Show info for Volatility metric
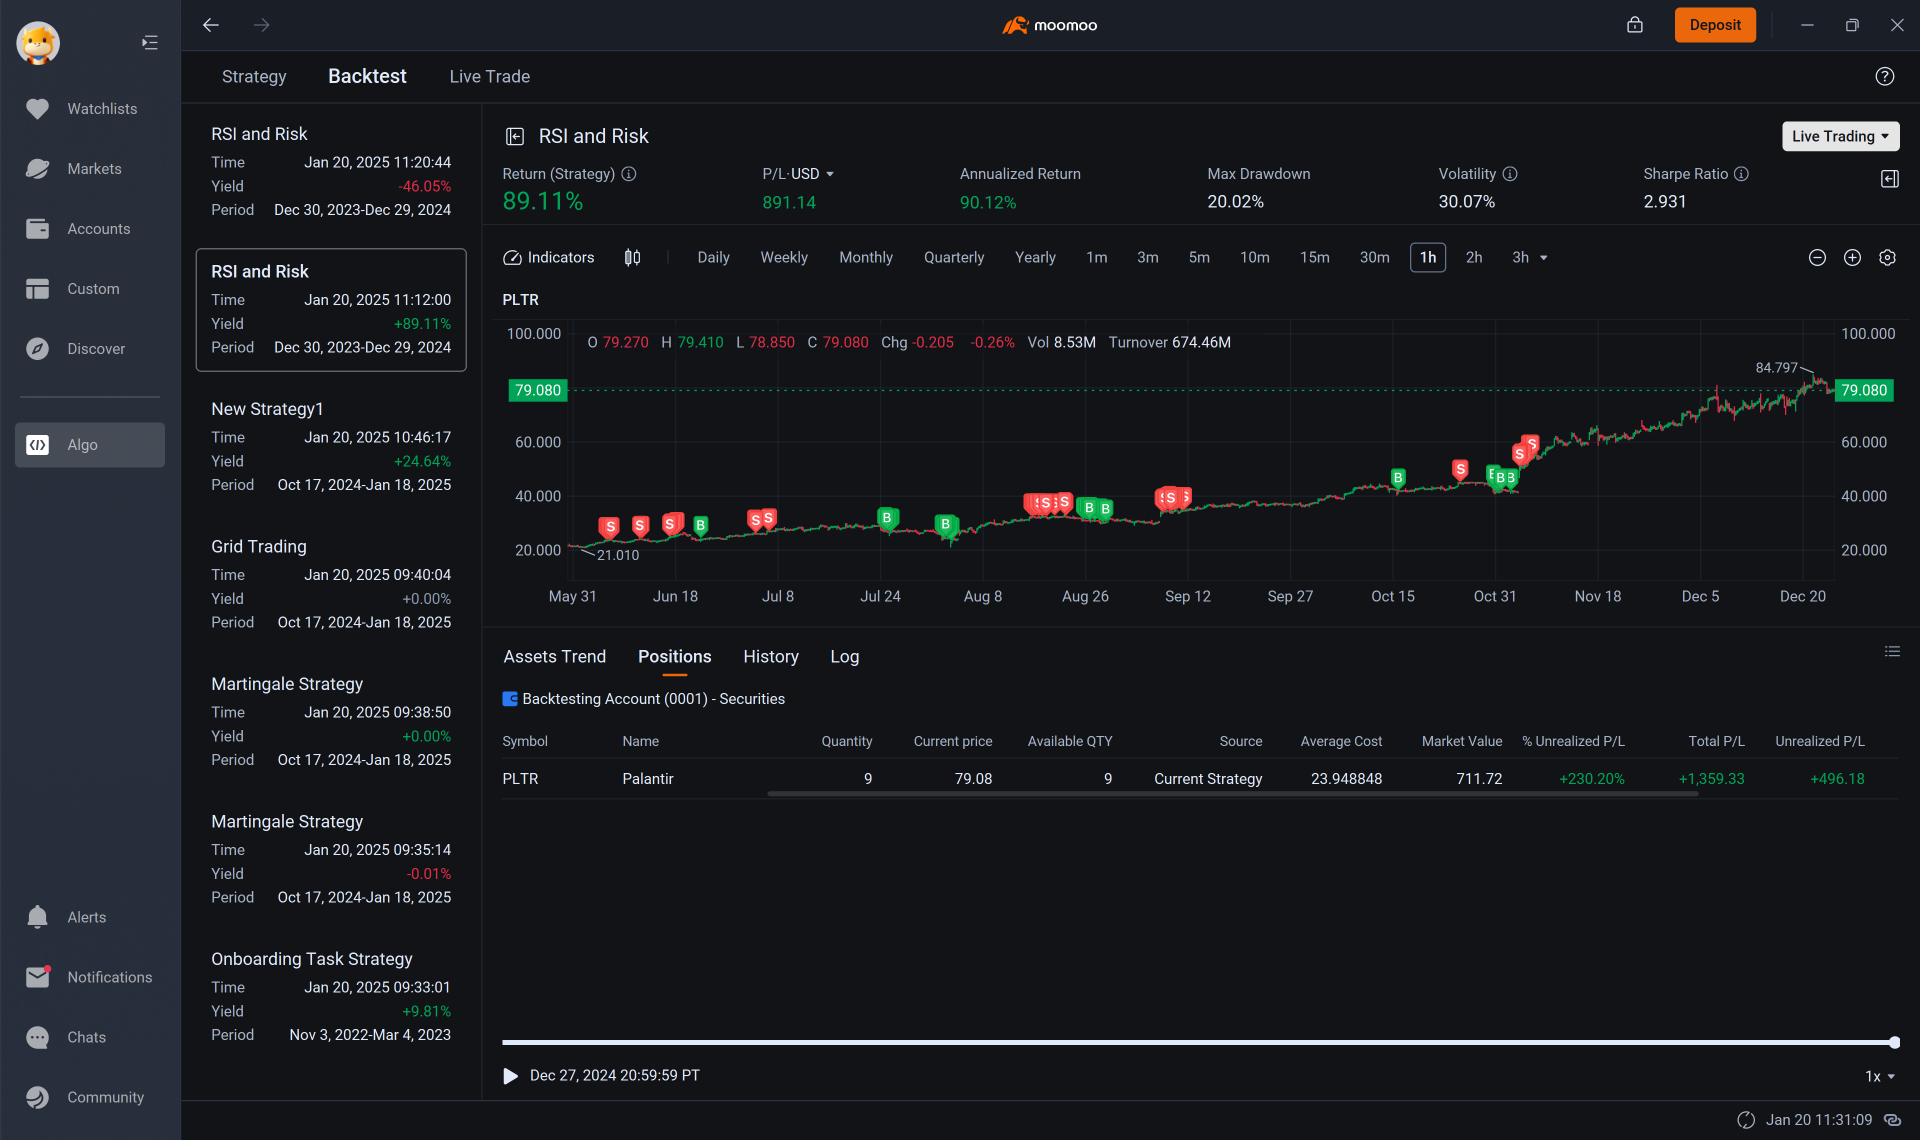 click(x=1510, y=174)
